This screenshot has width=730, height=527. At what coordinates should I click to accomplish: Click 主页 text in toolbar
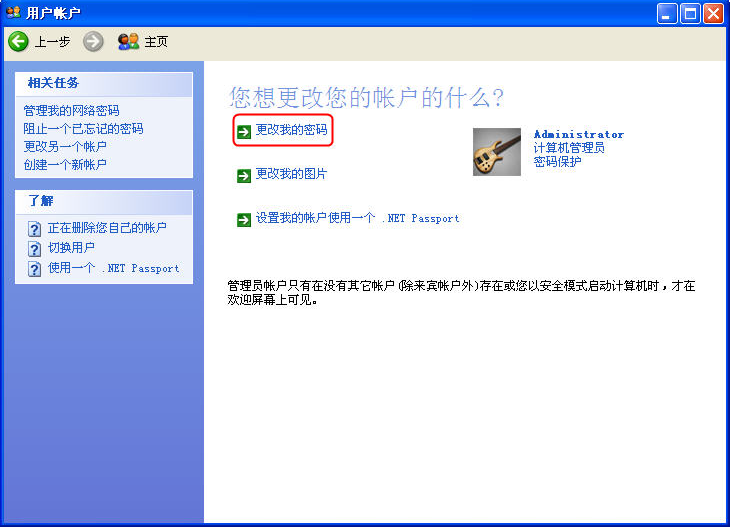point(156,42)
